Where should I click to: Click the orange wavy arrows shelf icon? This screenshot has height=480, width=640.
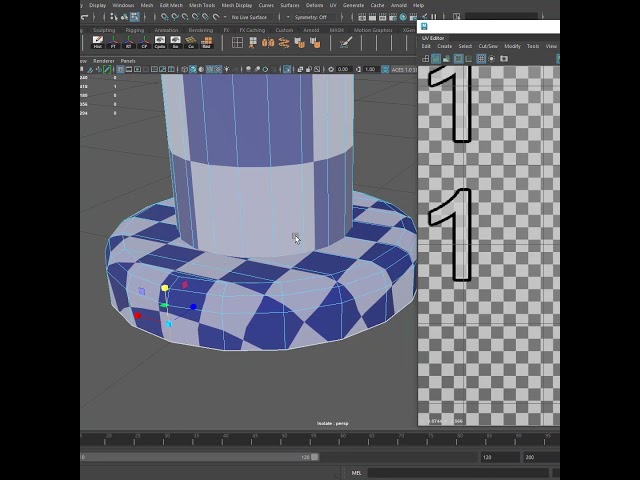pos(284,42)
